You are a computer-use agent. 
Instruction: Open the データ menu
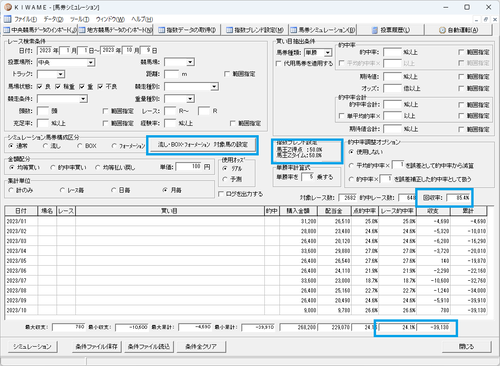[53, 19]
